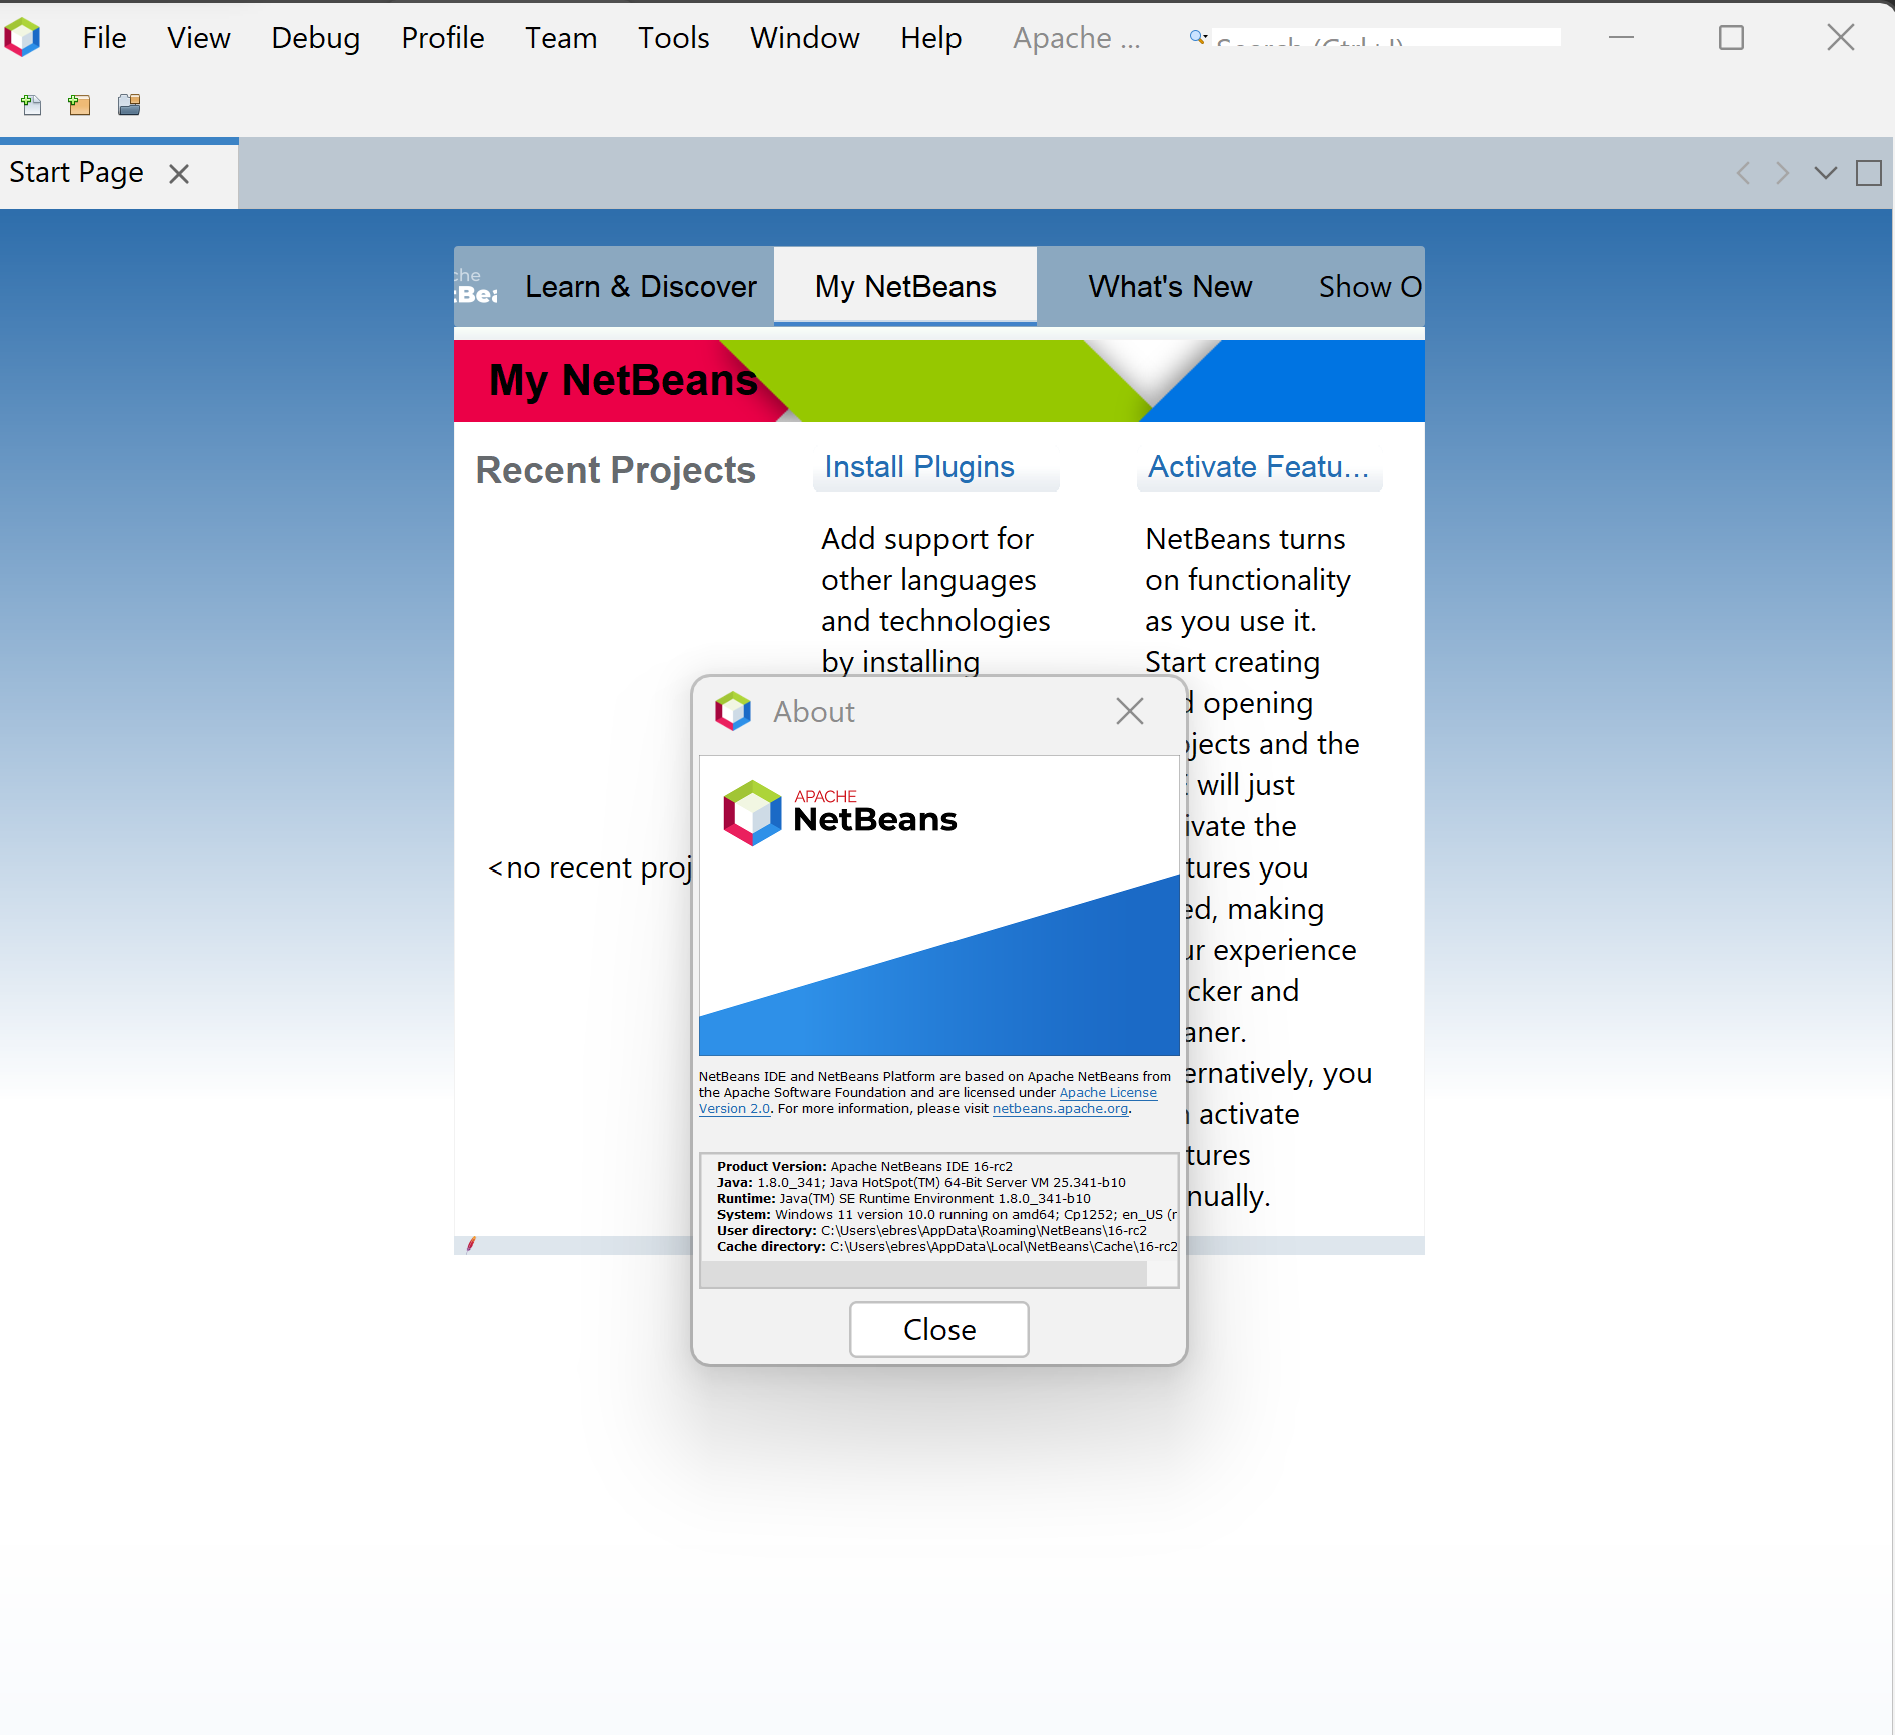Click the Show On Startup option
The height and width of the screenshot is (1735, 1895).
pos(1369,287)
